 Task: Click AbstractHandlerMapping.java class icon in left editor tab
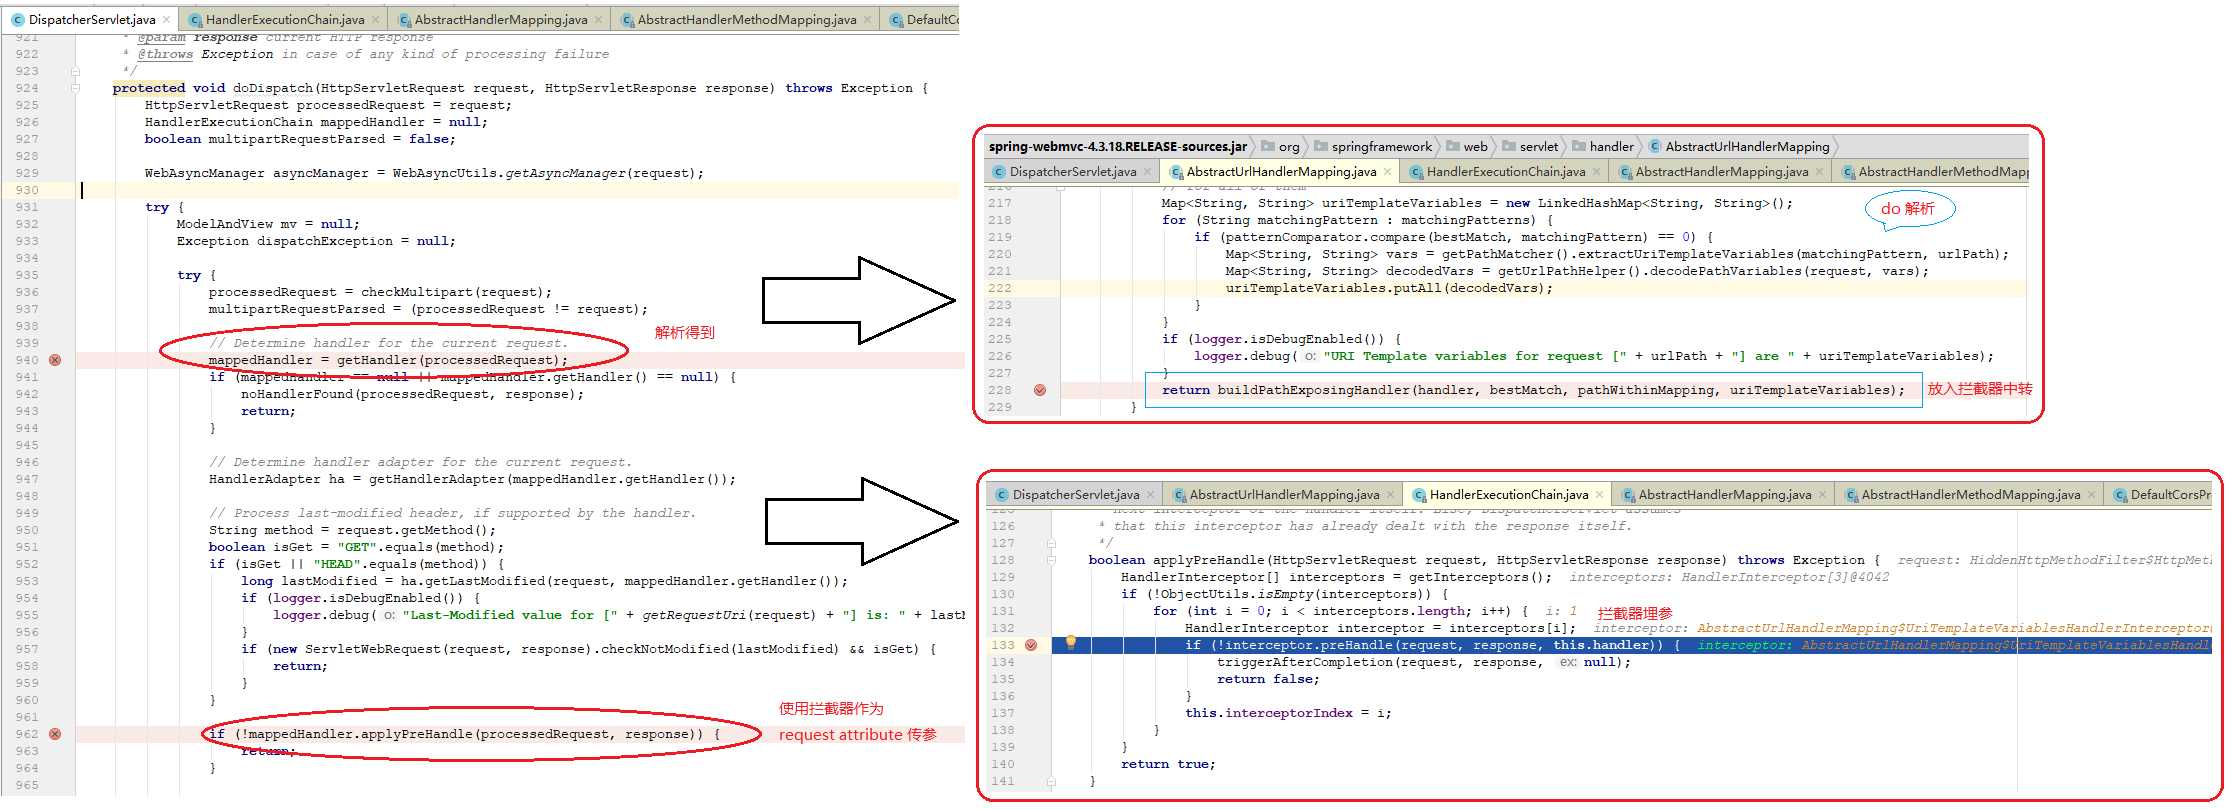tap(404, 20)
